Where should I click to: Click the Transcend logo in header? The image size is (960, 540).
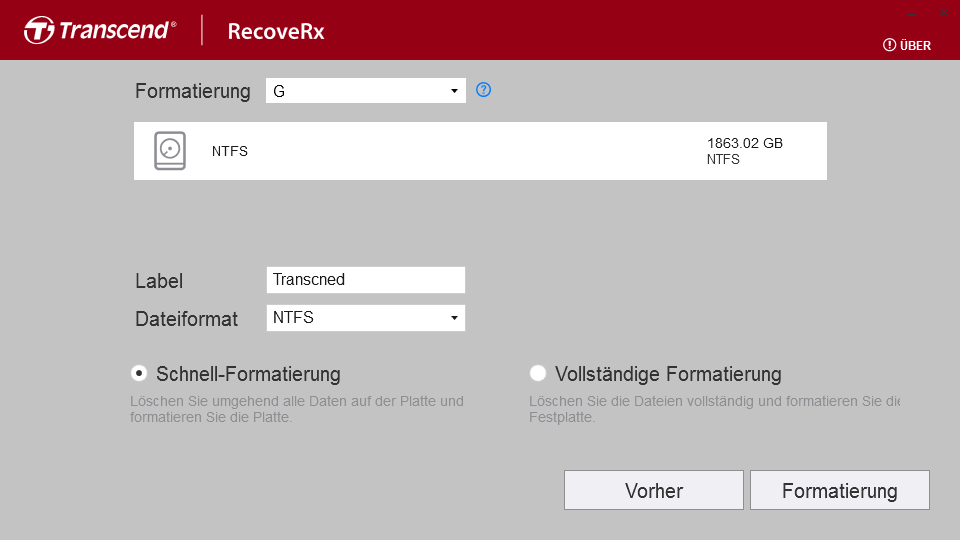[100, 30]
